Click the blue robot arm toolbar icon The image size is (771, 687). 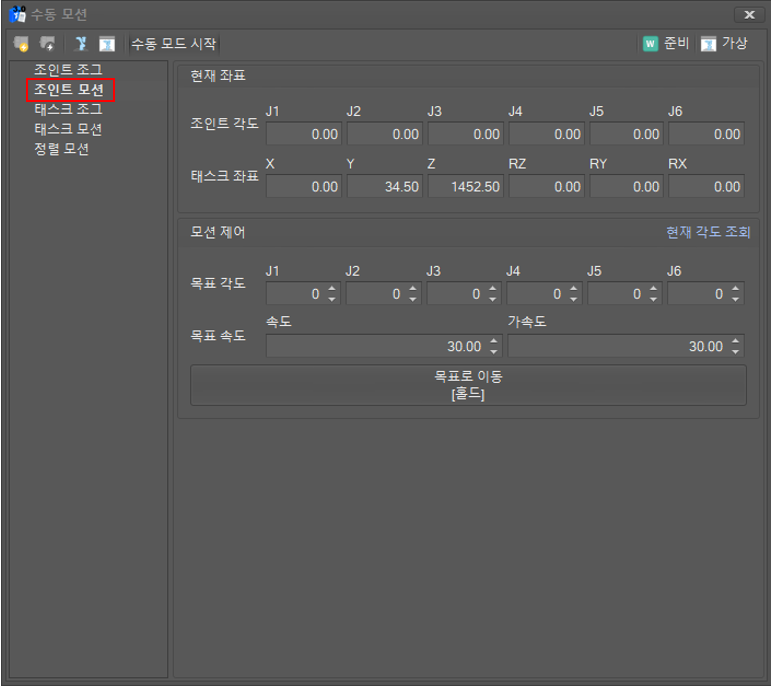(81, 44)
